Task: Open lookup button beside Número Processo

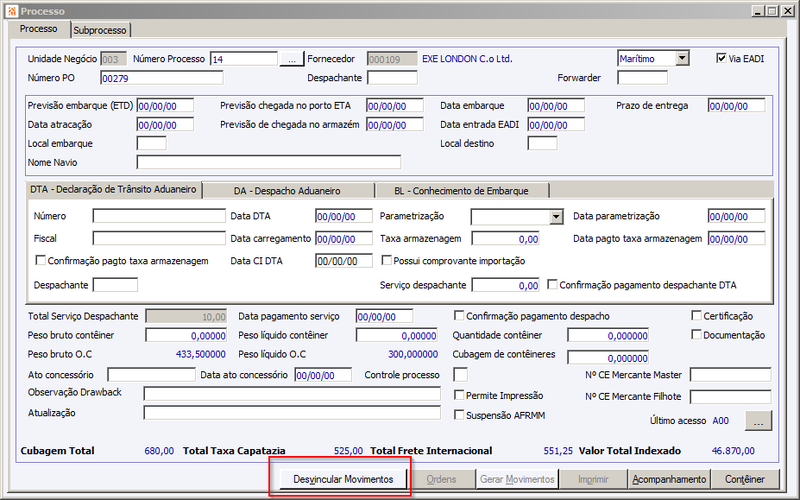Action: click(x=292, y=59)
